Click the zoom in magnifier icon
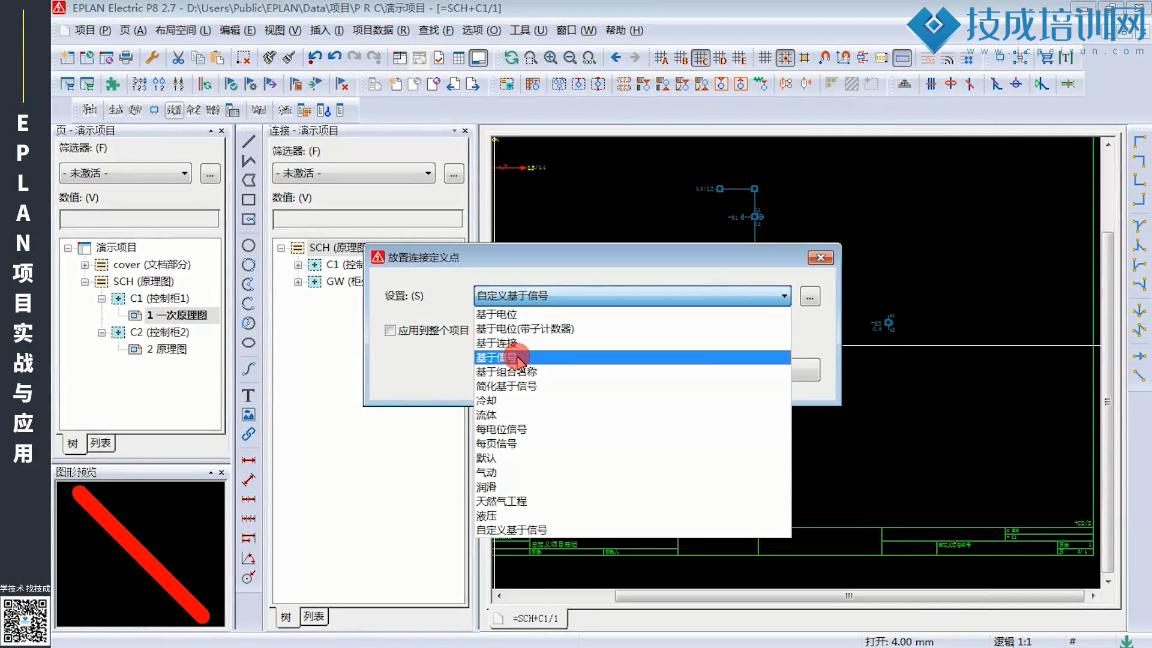1152x648 pixels. [550, 57]
